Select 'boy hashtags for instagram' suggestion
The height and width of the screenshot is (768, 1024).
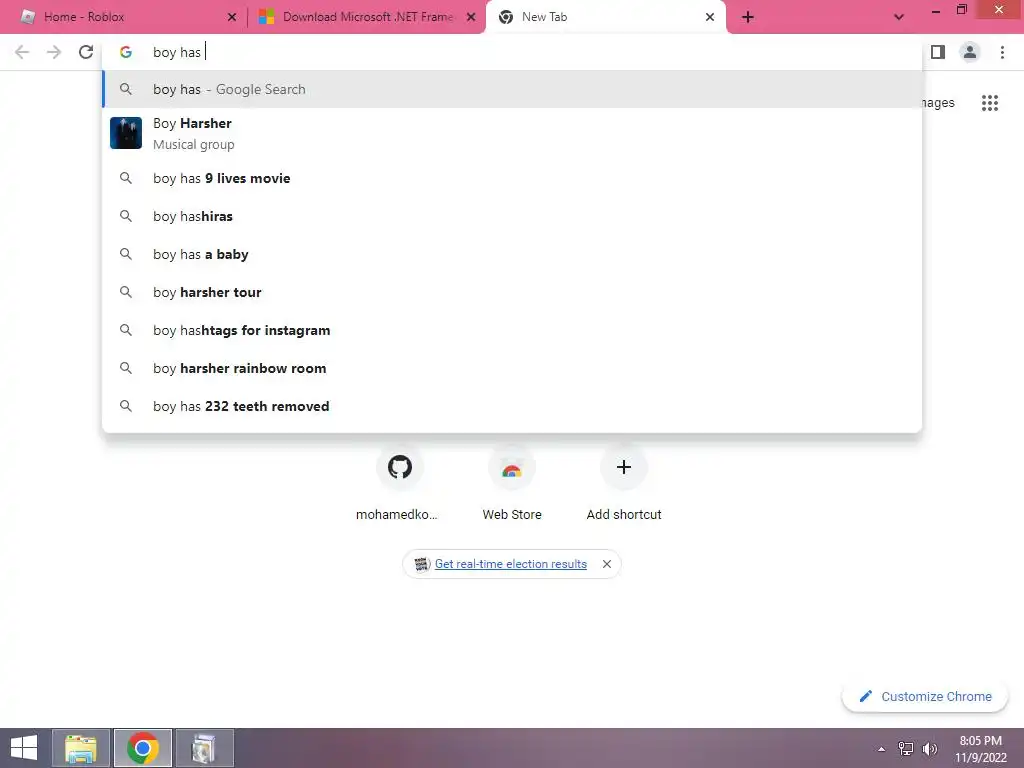pos(512,330)
